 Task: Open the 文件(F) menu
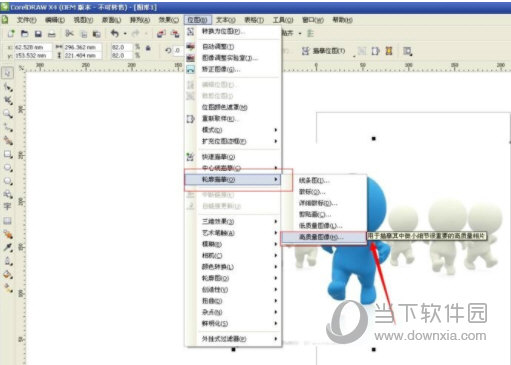pyautogui.click(x=27, y=20)
